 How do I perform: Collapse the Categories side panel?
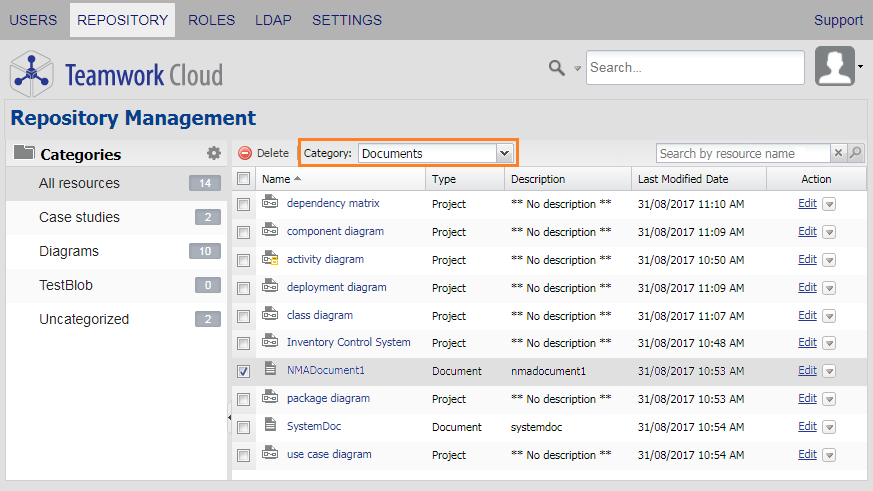(228, 416)
